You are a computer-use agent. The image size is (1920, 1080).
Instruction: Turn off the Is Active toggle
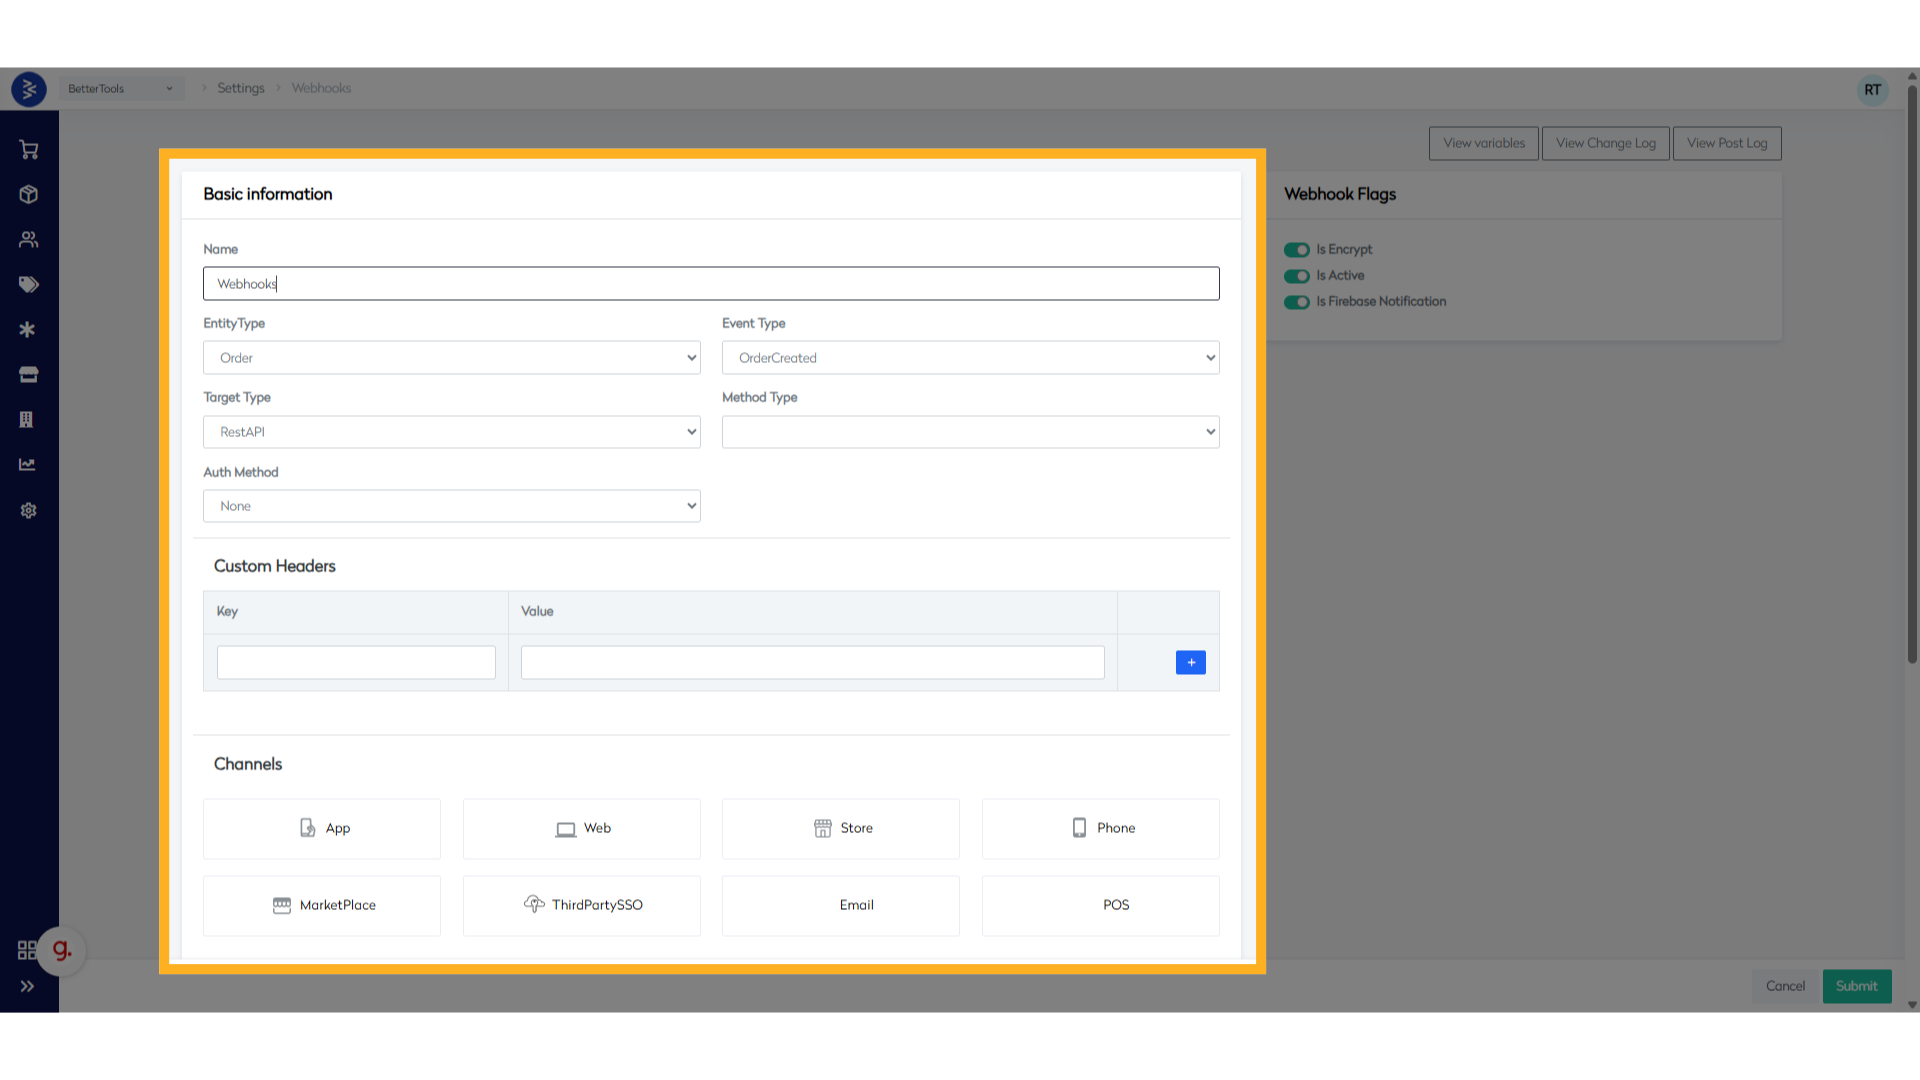coord(1297,276)
